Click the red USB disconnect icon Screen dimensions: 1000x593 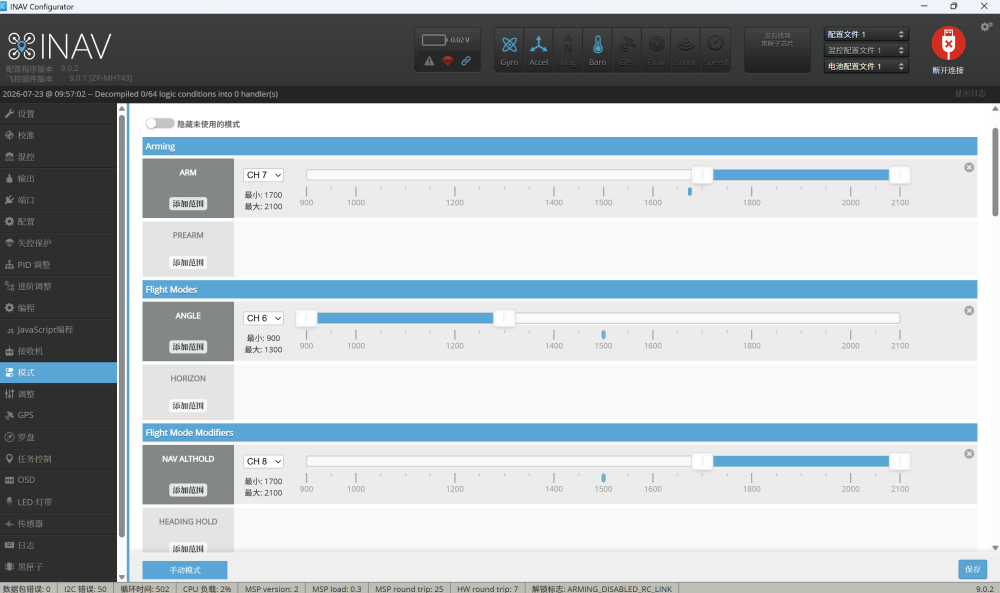pos(948,43)
